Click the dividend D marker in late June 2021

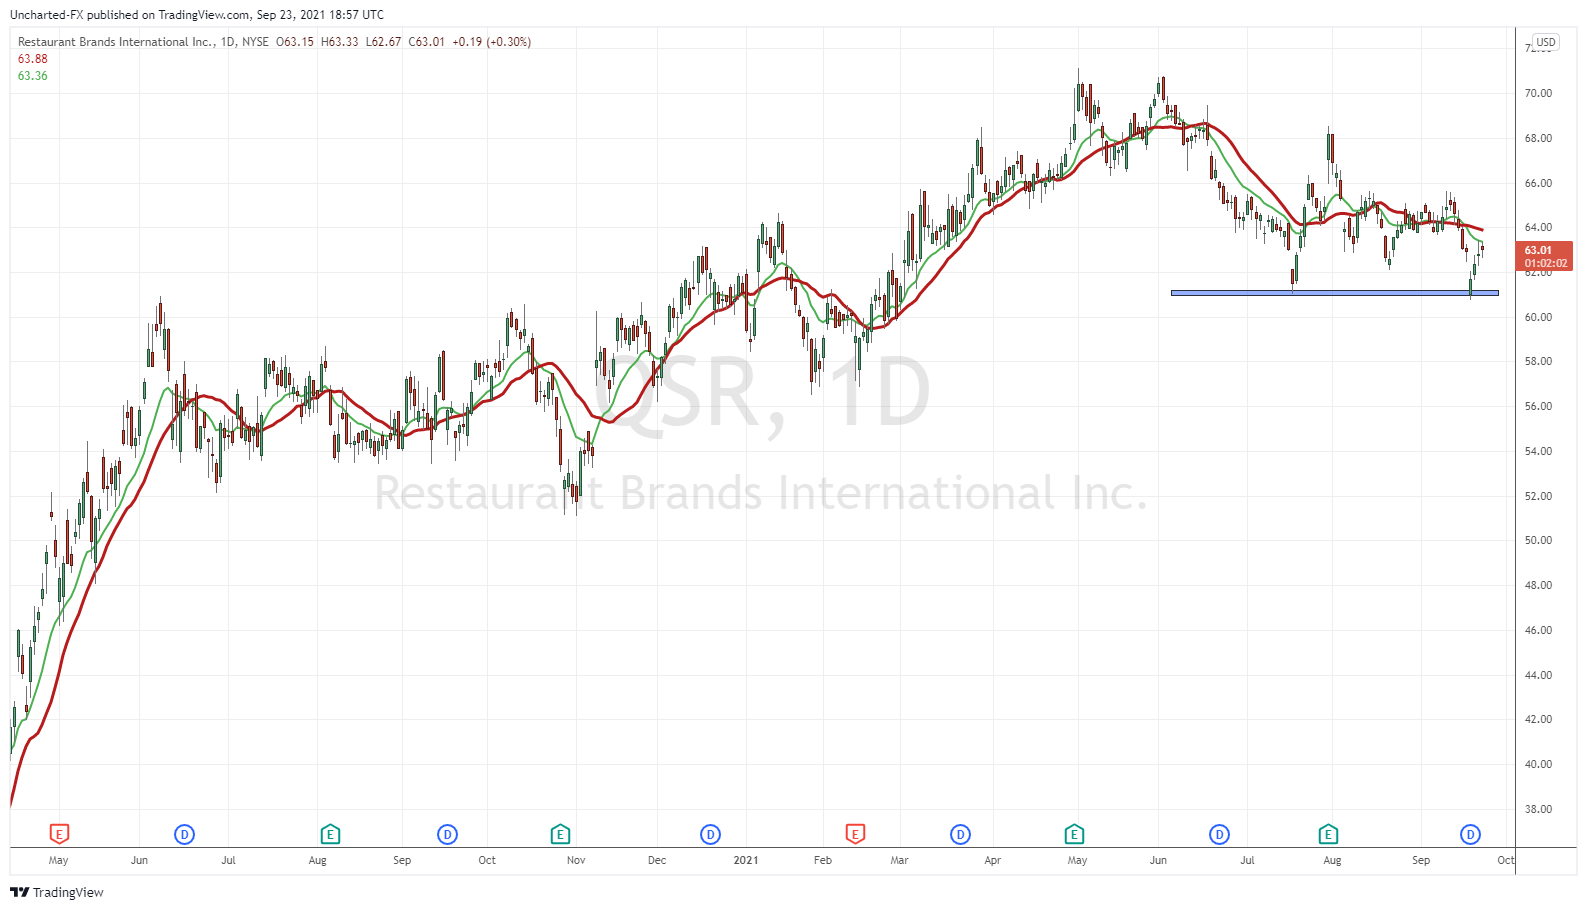pos(1219,834)
